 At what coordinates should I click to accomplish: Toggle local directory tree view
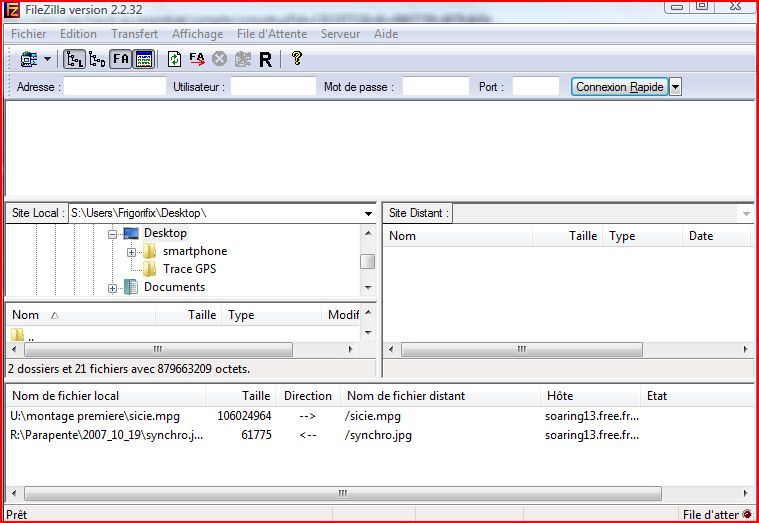[x=74, y=59]
